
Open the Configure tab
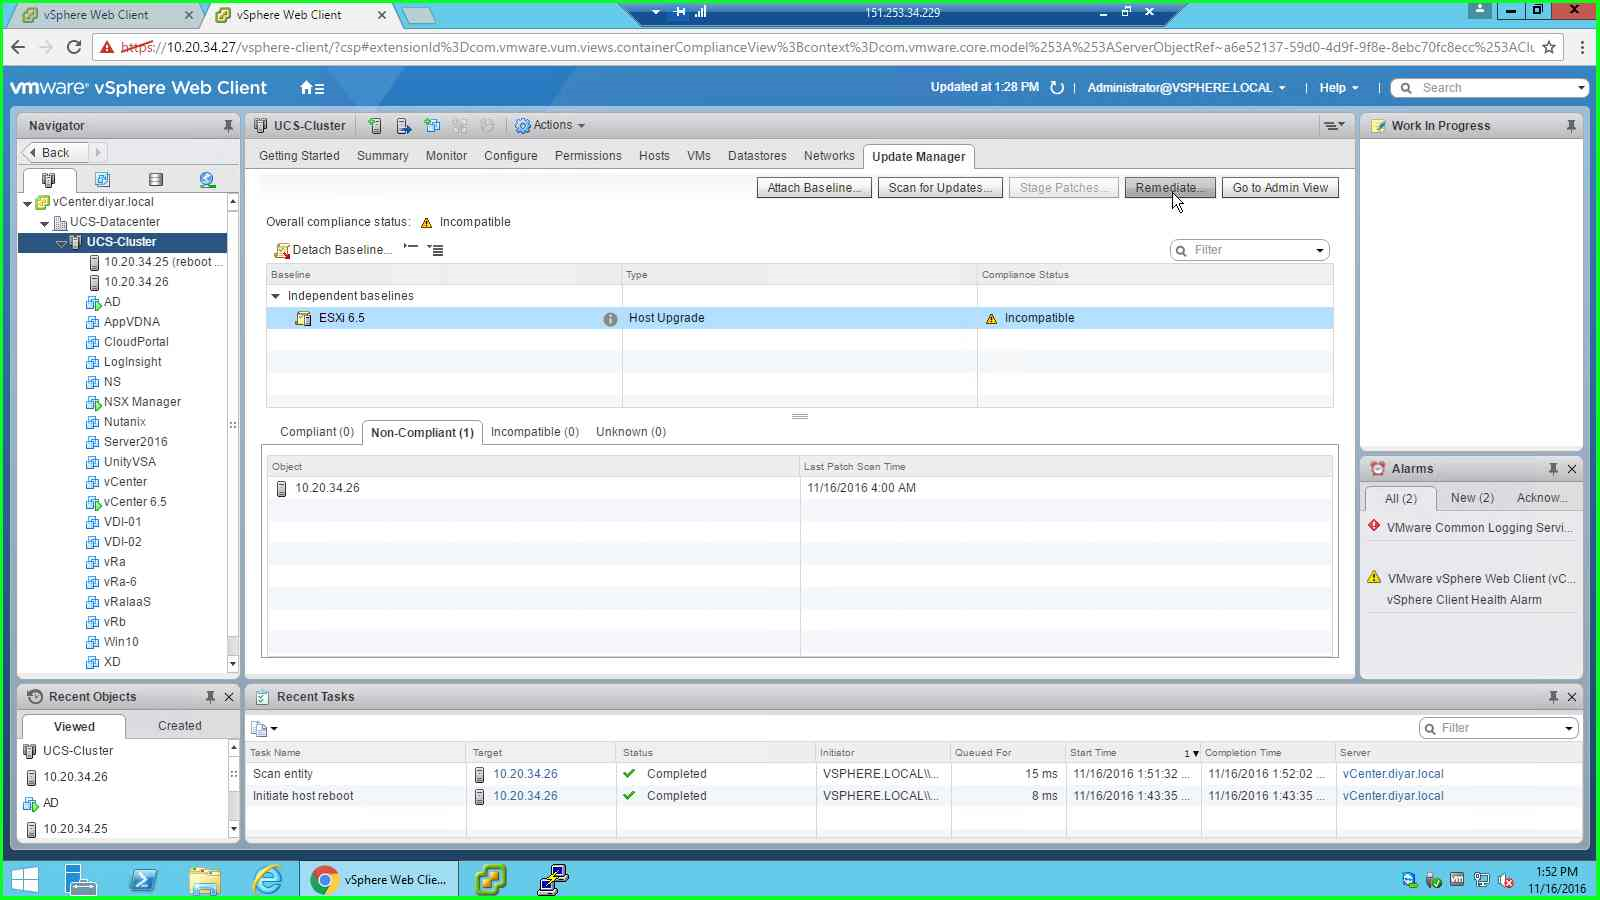511,156
